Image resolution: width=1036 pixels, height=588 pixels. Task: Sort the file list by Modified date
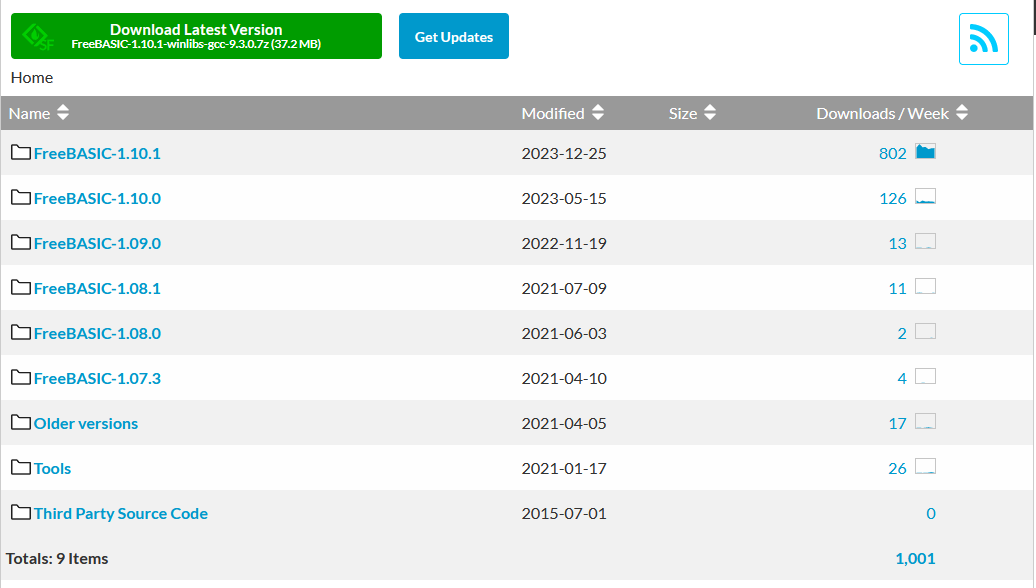click(x=563, y=113)
